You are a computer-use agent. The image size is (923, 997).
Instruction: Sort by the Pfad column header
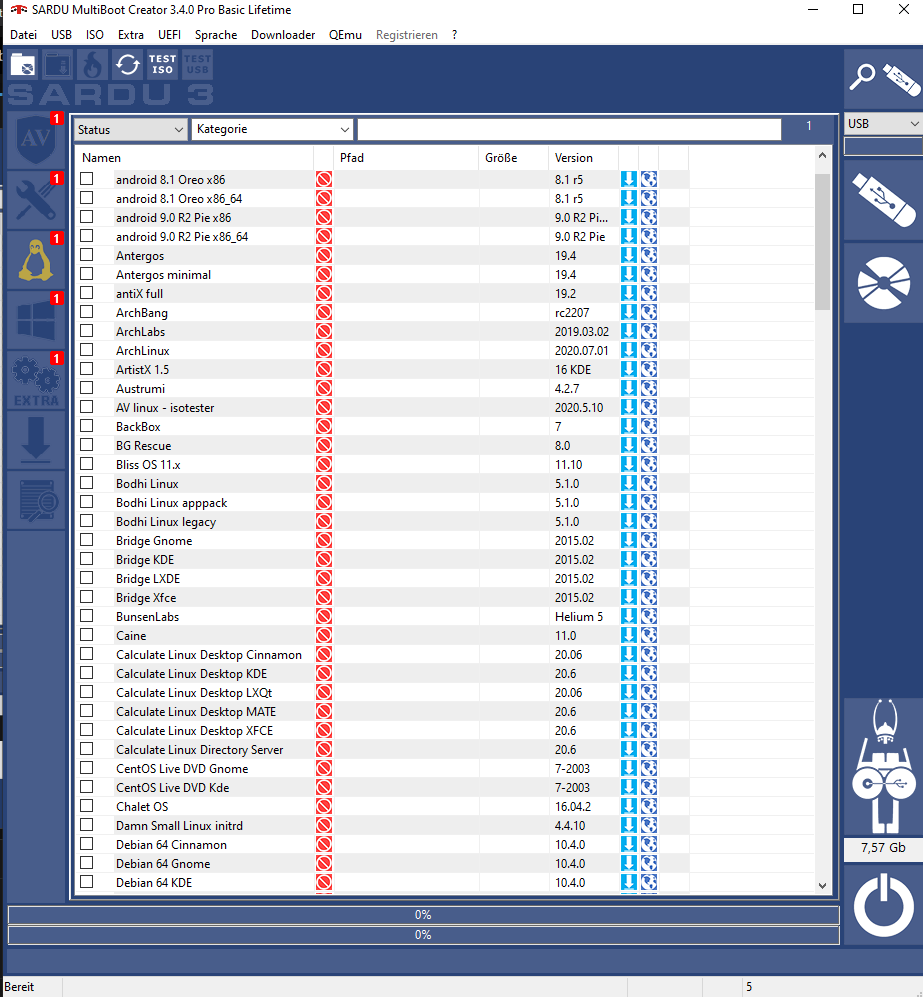(x=406, y=158)
